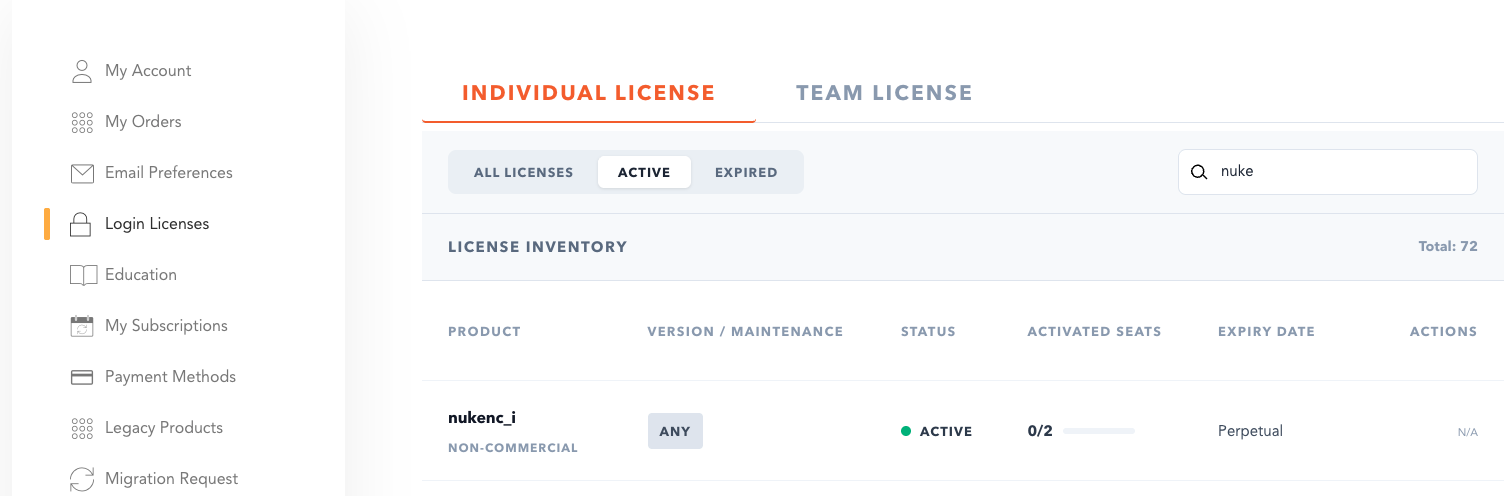This screenshot has height=496, width=1512.
Task: View My Subscriptions
Action: tap(166, 326)
